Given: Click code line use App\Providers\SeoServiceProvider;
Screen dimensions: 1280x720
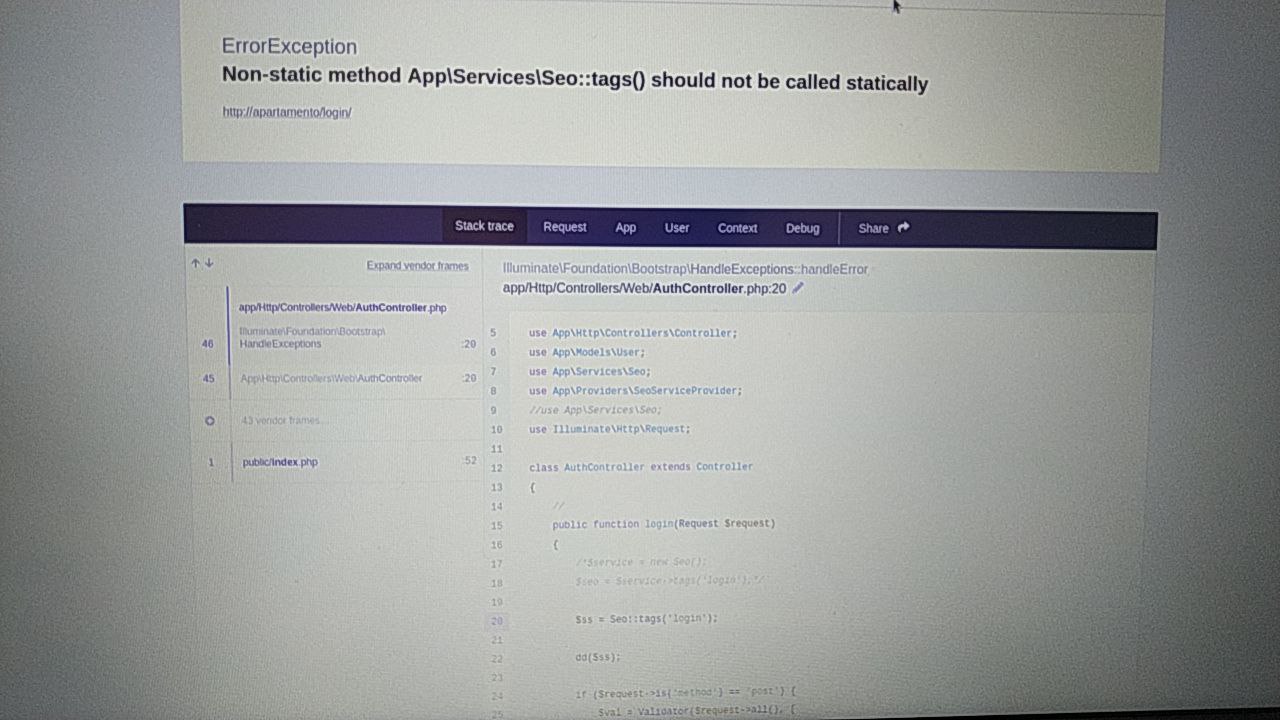Looking at the screenshot, I should click(635, 391).
